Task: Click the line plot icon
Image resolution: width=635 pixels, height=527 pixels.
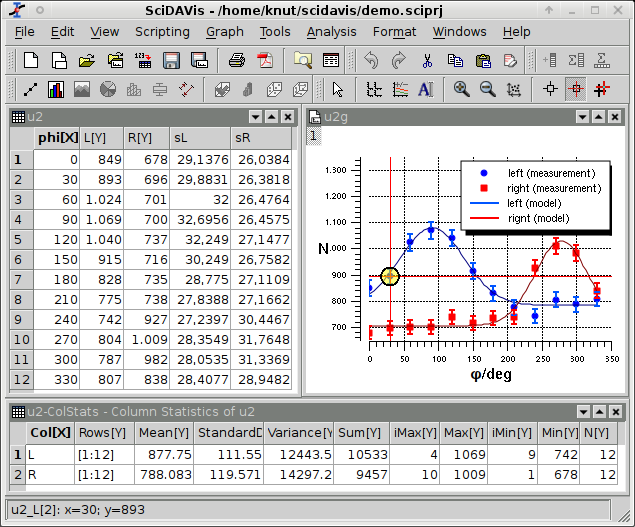Action: [30, 89]
